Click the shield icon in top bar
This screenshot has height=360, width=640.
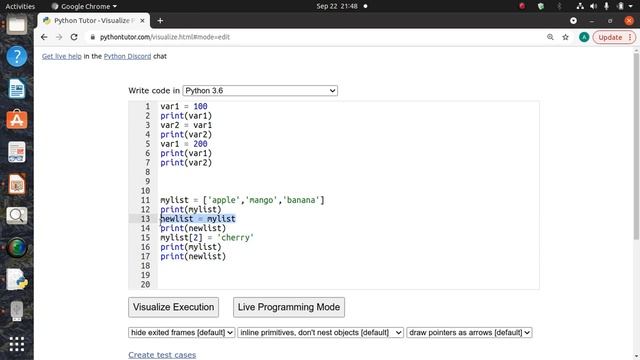(541, 6)
